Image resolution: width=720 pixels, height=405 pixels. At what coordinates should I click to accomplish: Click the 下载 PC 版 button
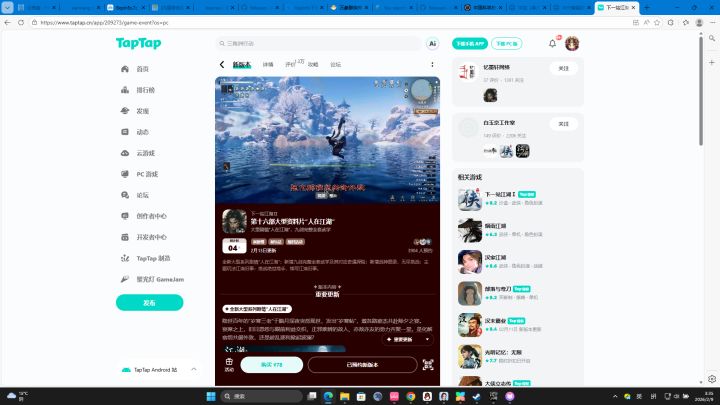(x=506, y=44)
